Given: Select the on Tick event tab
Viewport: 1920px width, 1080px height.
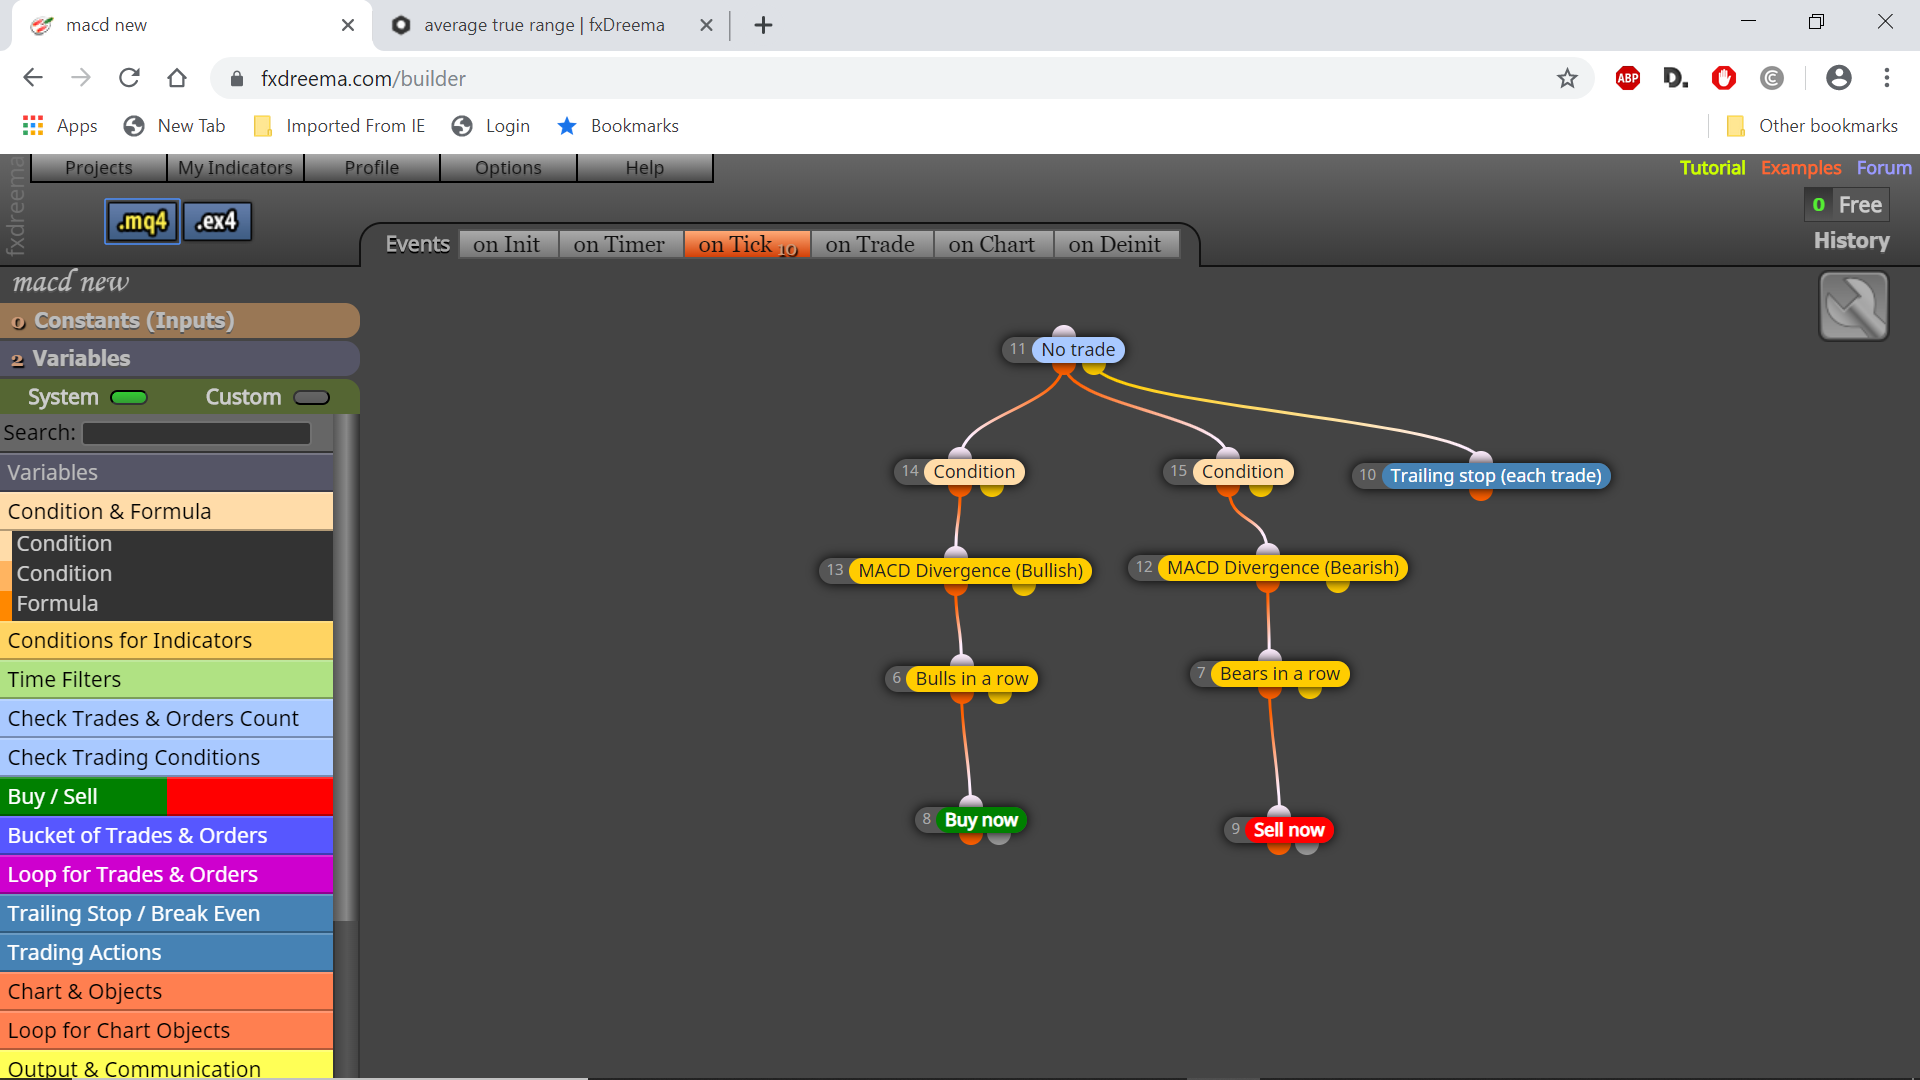Looking at the screenshot, I should [747, 244].
